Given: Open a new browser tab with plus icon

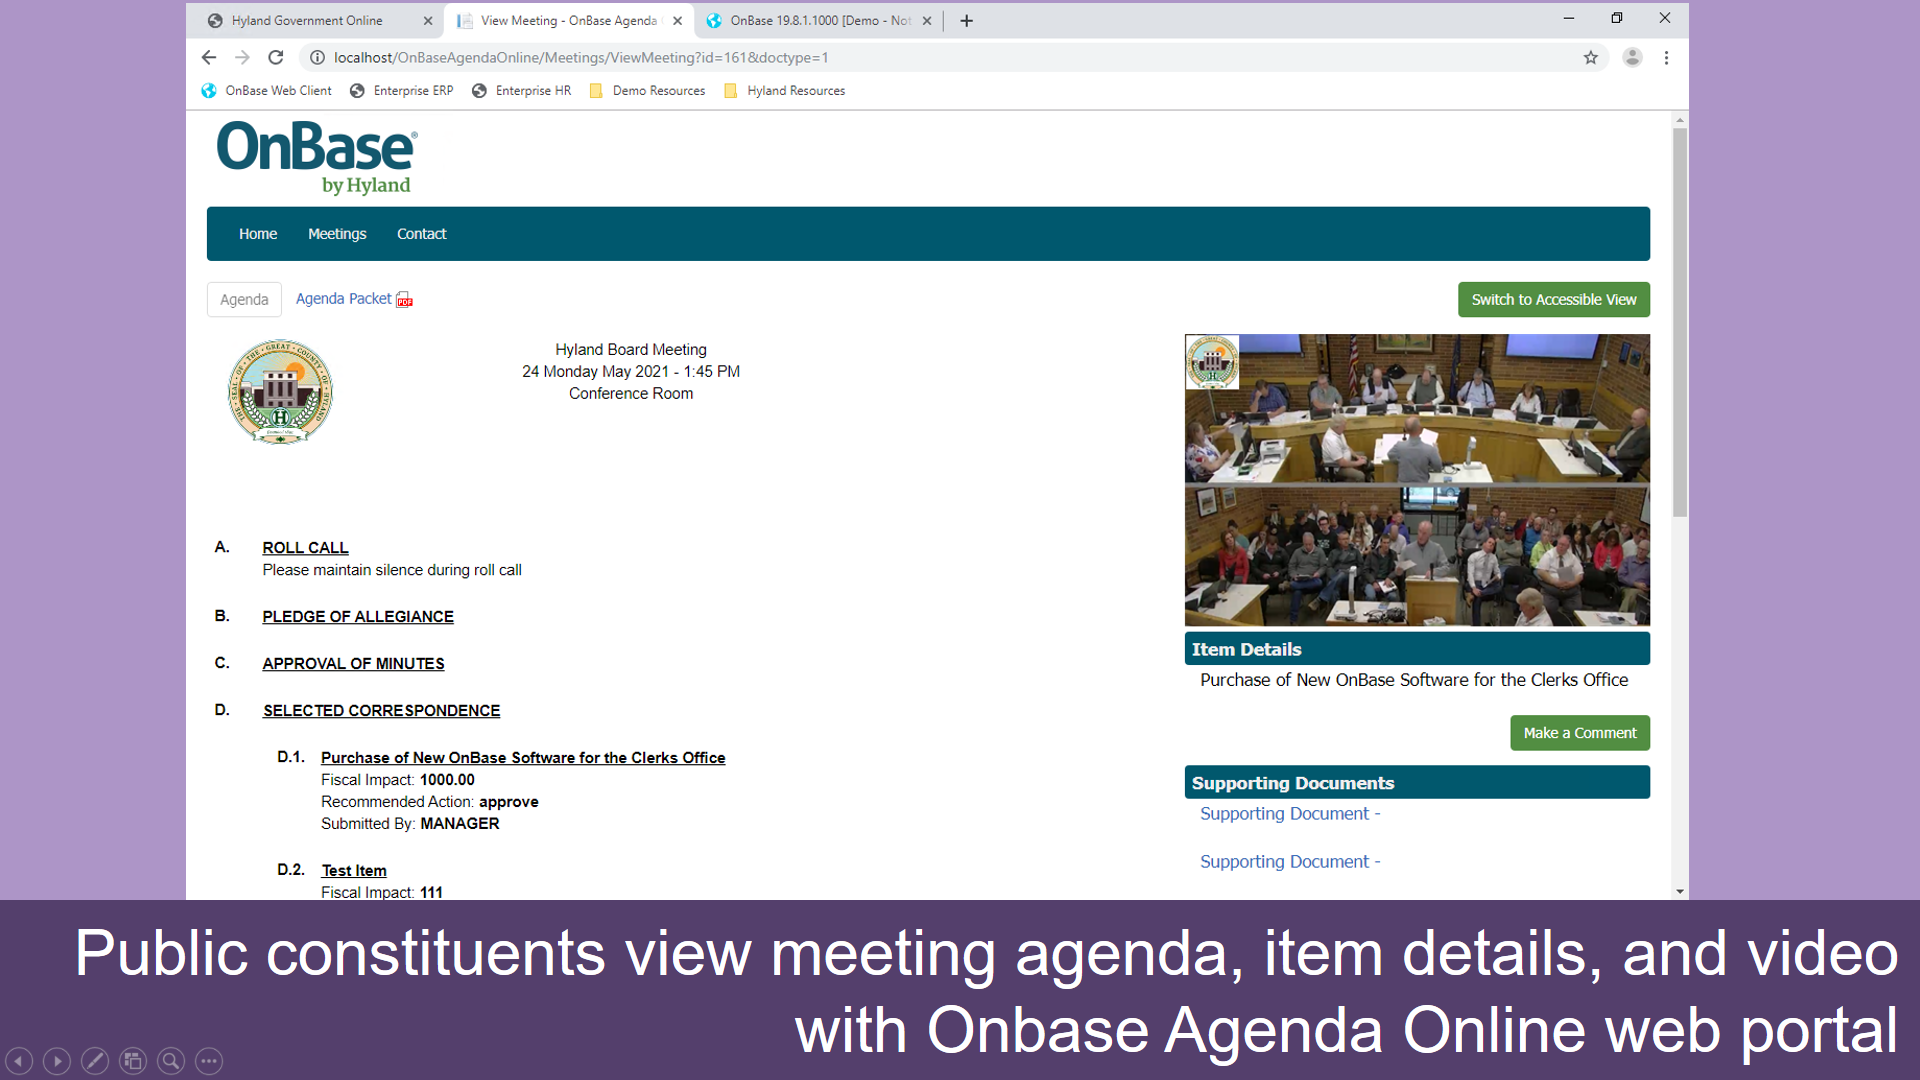Looking at the screenshot, I should coord(966,21).
